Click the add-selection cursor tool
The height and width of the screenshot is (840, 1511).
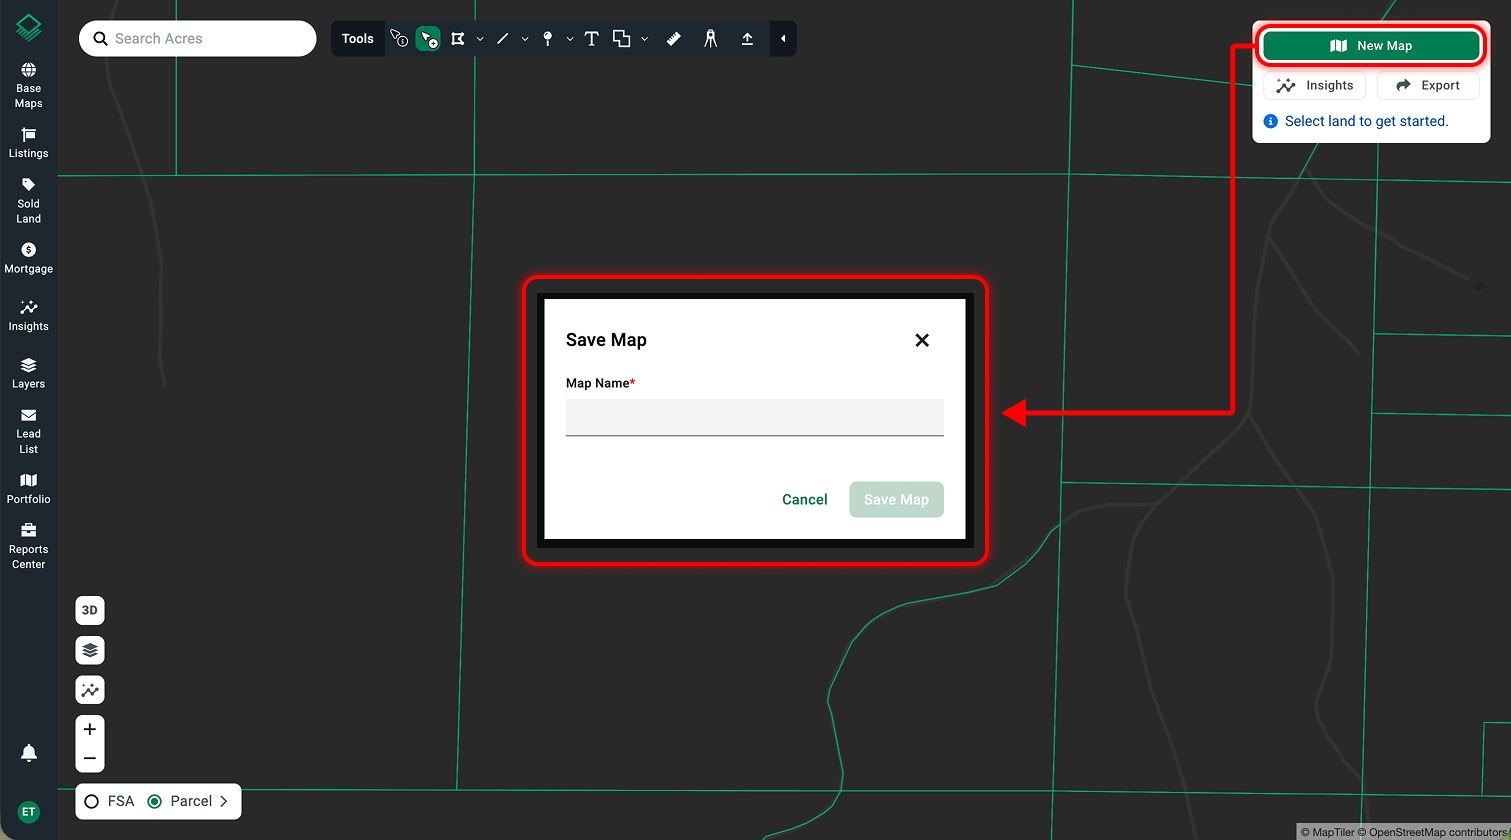click(x=428, y=39)
